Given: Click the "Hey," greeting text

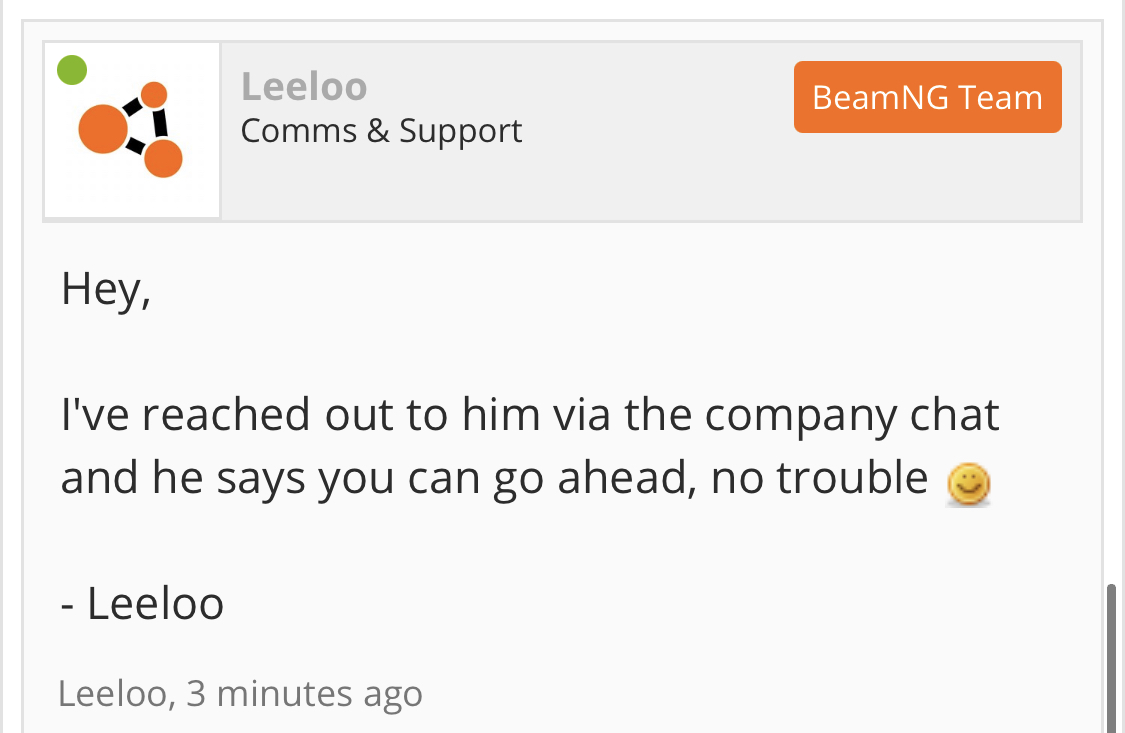Looking at the screenshot, I should point(106,289).
